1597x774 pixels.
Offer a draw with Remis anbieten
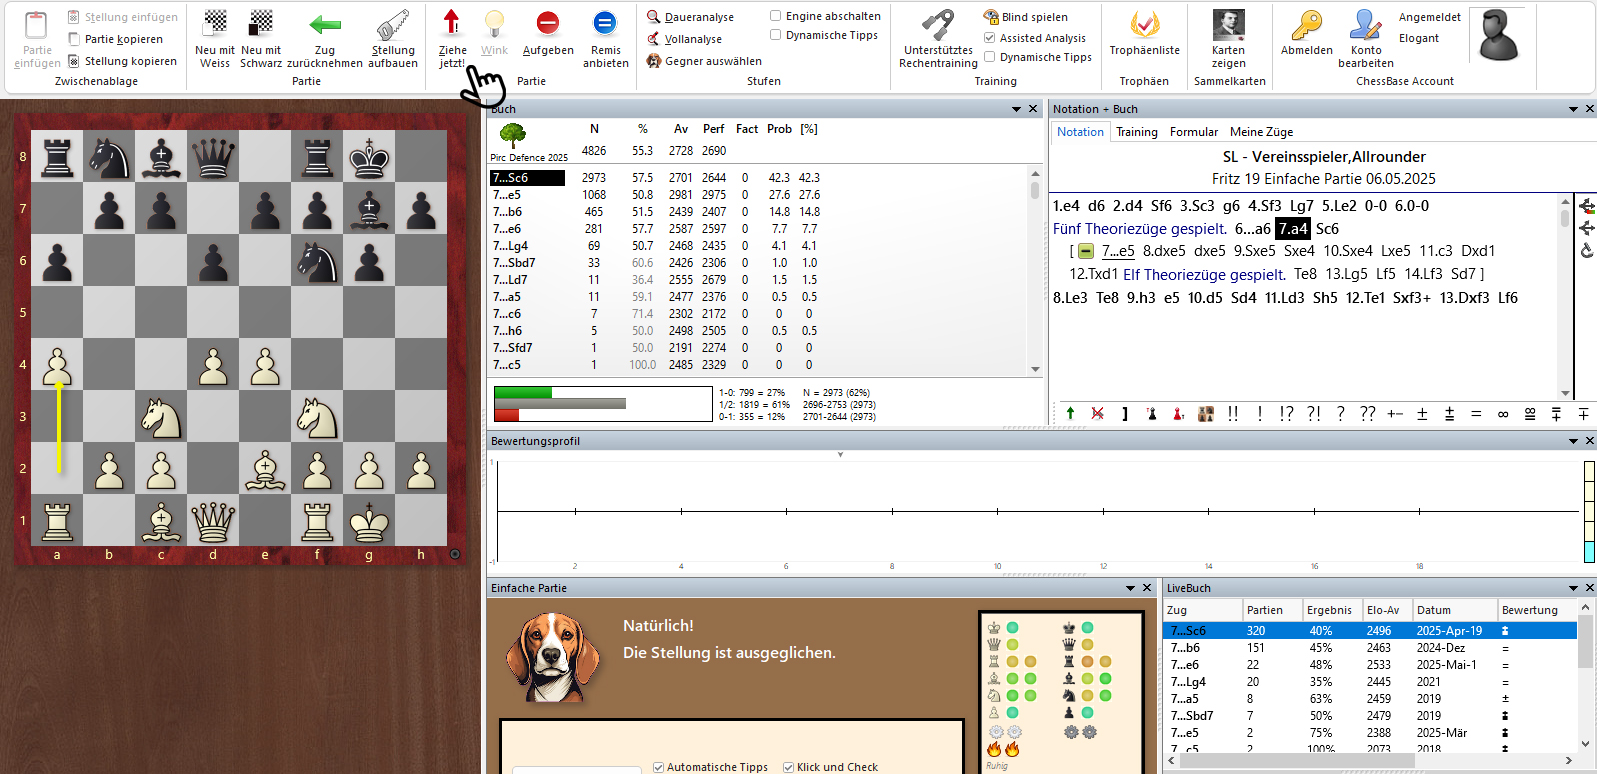click(605, 23)
